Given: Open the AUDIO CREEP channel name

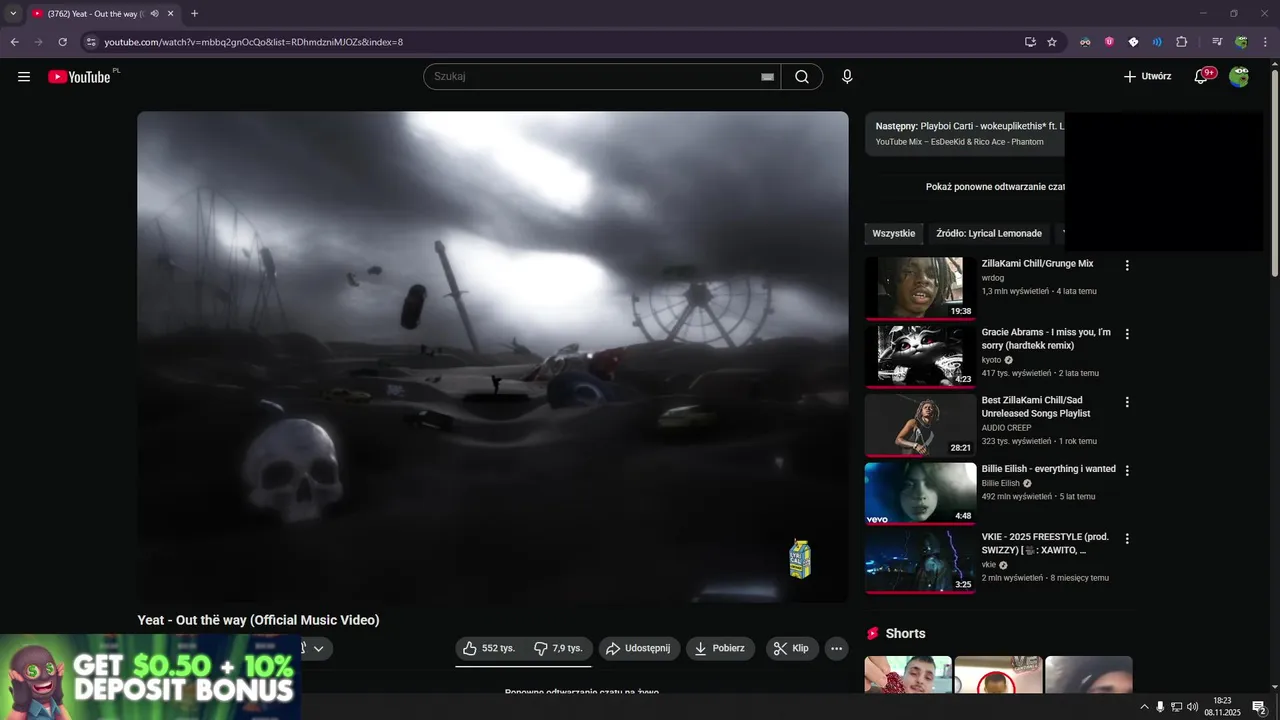Looking at the screenshot, I should [x=1006, y=428].
